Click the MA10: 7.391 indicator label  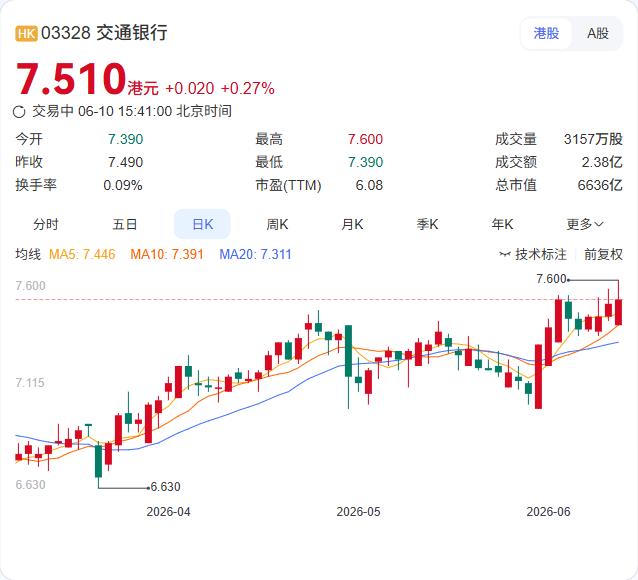point(167,254)
